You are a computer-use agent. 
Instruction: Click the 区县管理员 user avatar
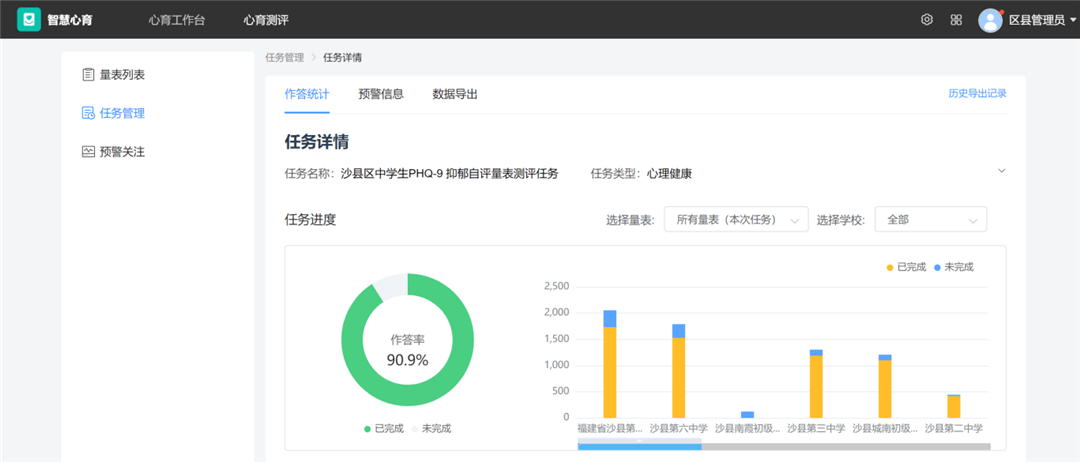tap(990, 20)
